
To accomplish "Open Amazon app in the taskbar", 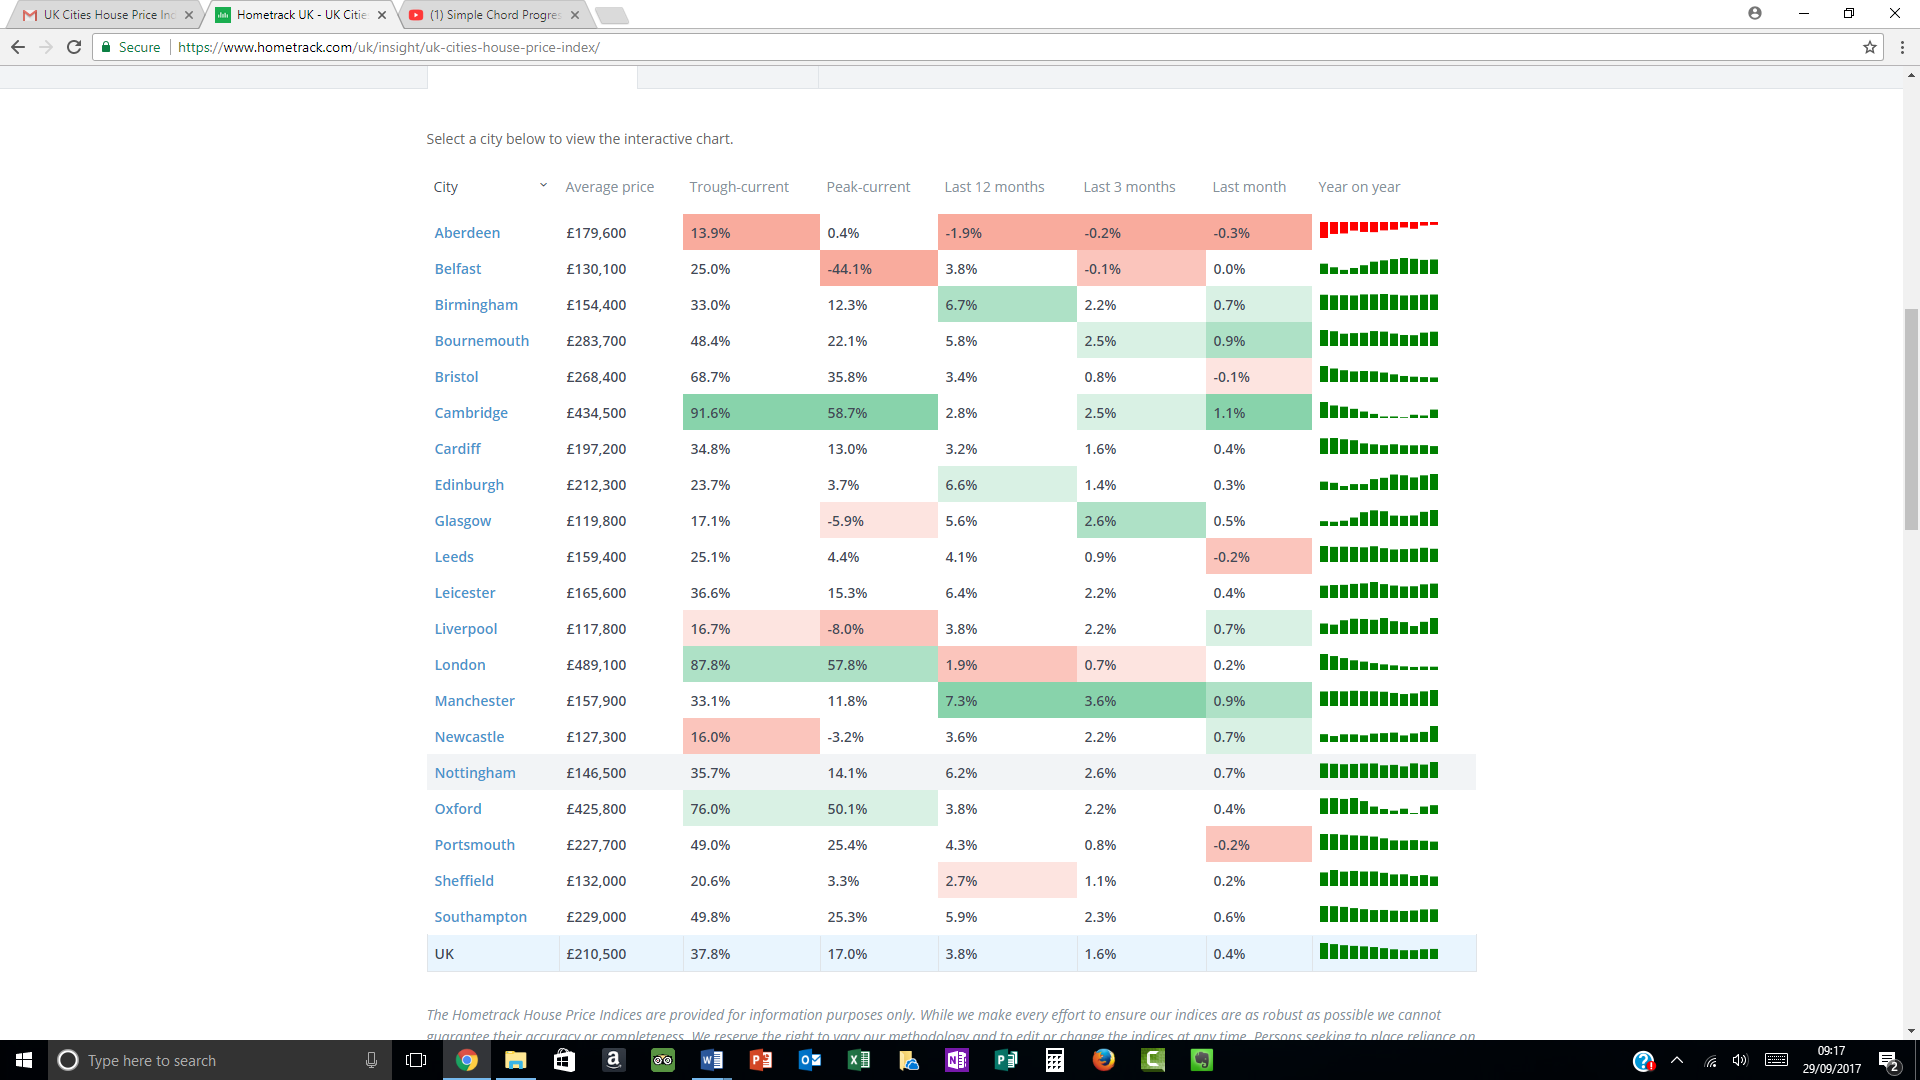I will click(x=614, y=1060).
